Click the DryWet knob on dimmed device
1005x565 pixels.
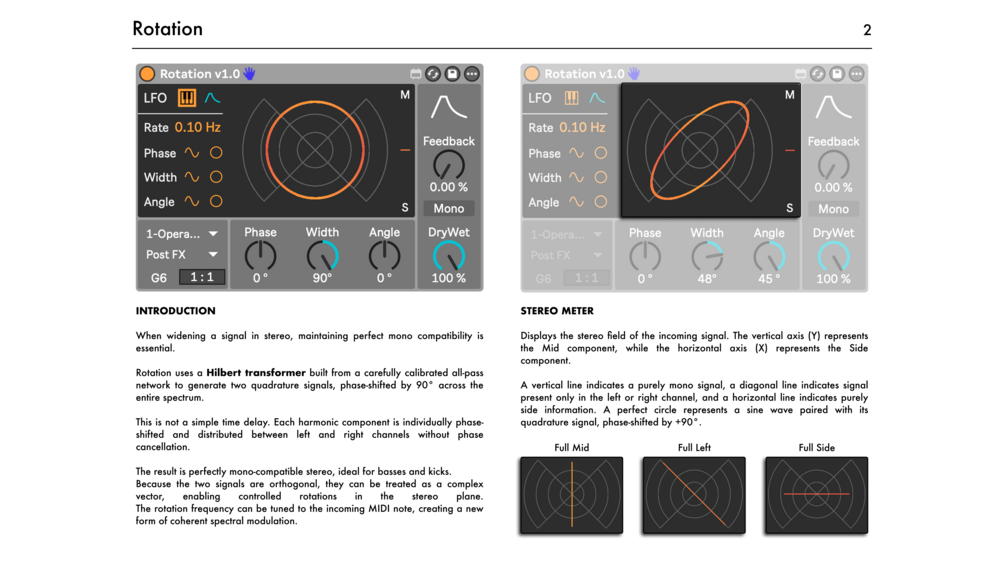pyautogui.click(x=833, y=257)
